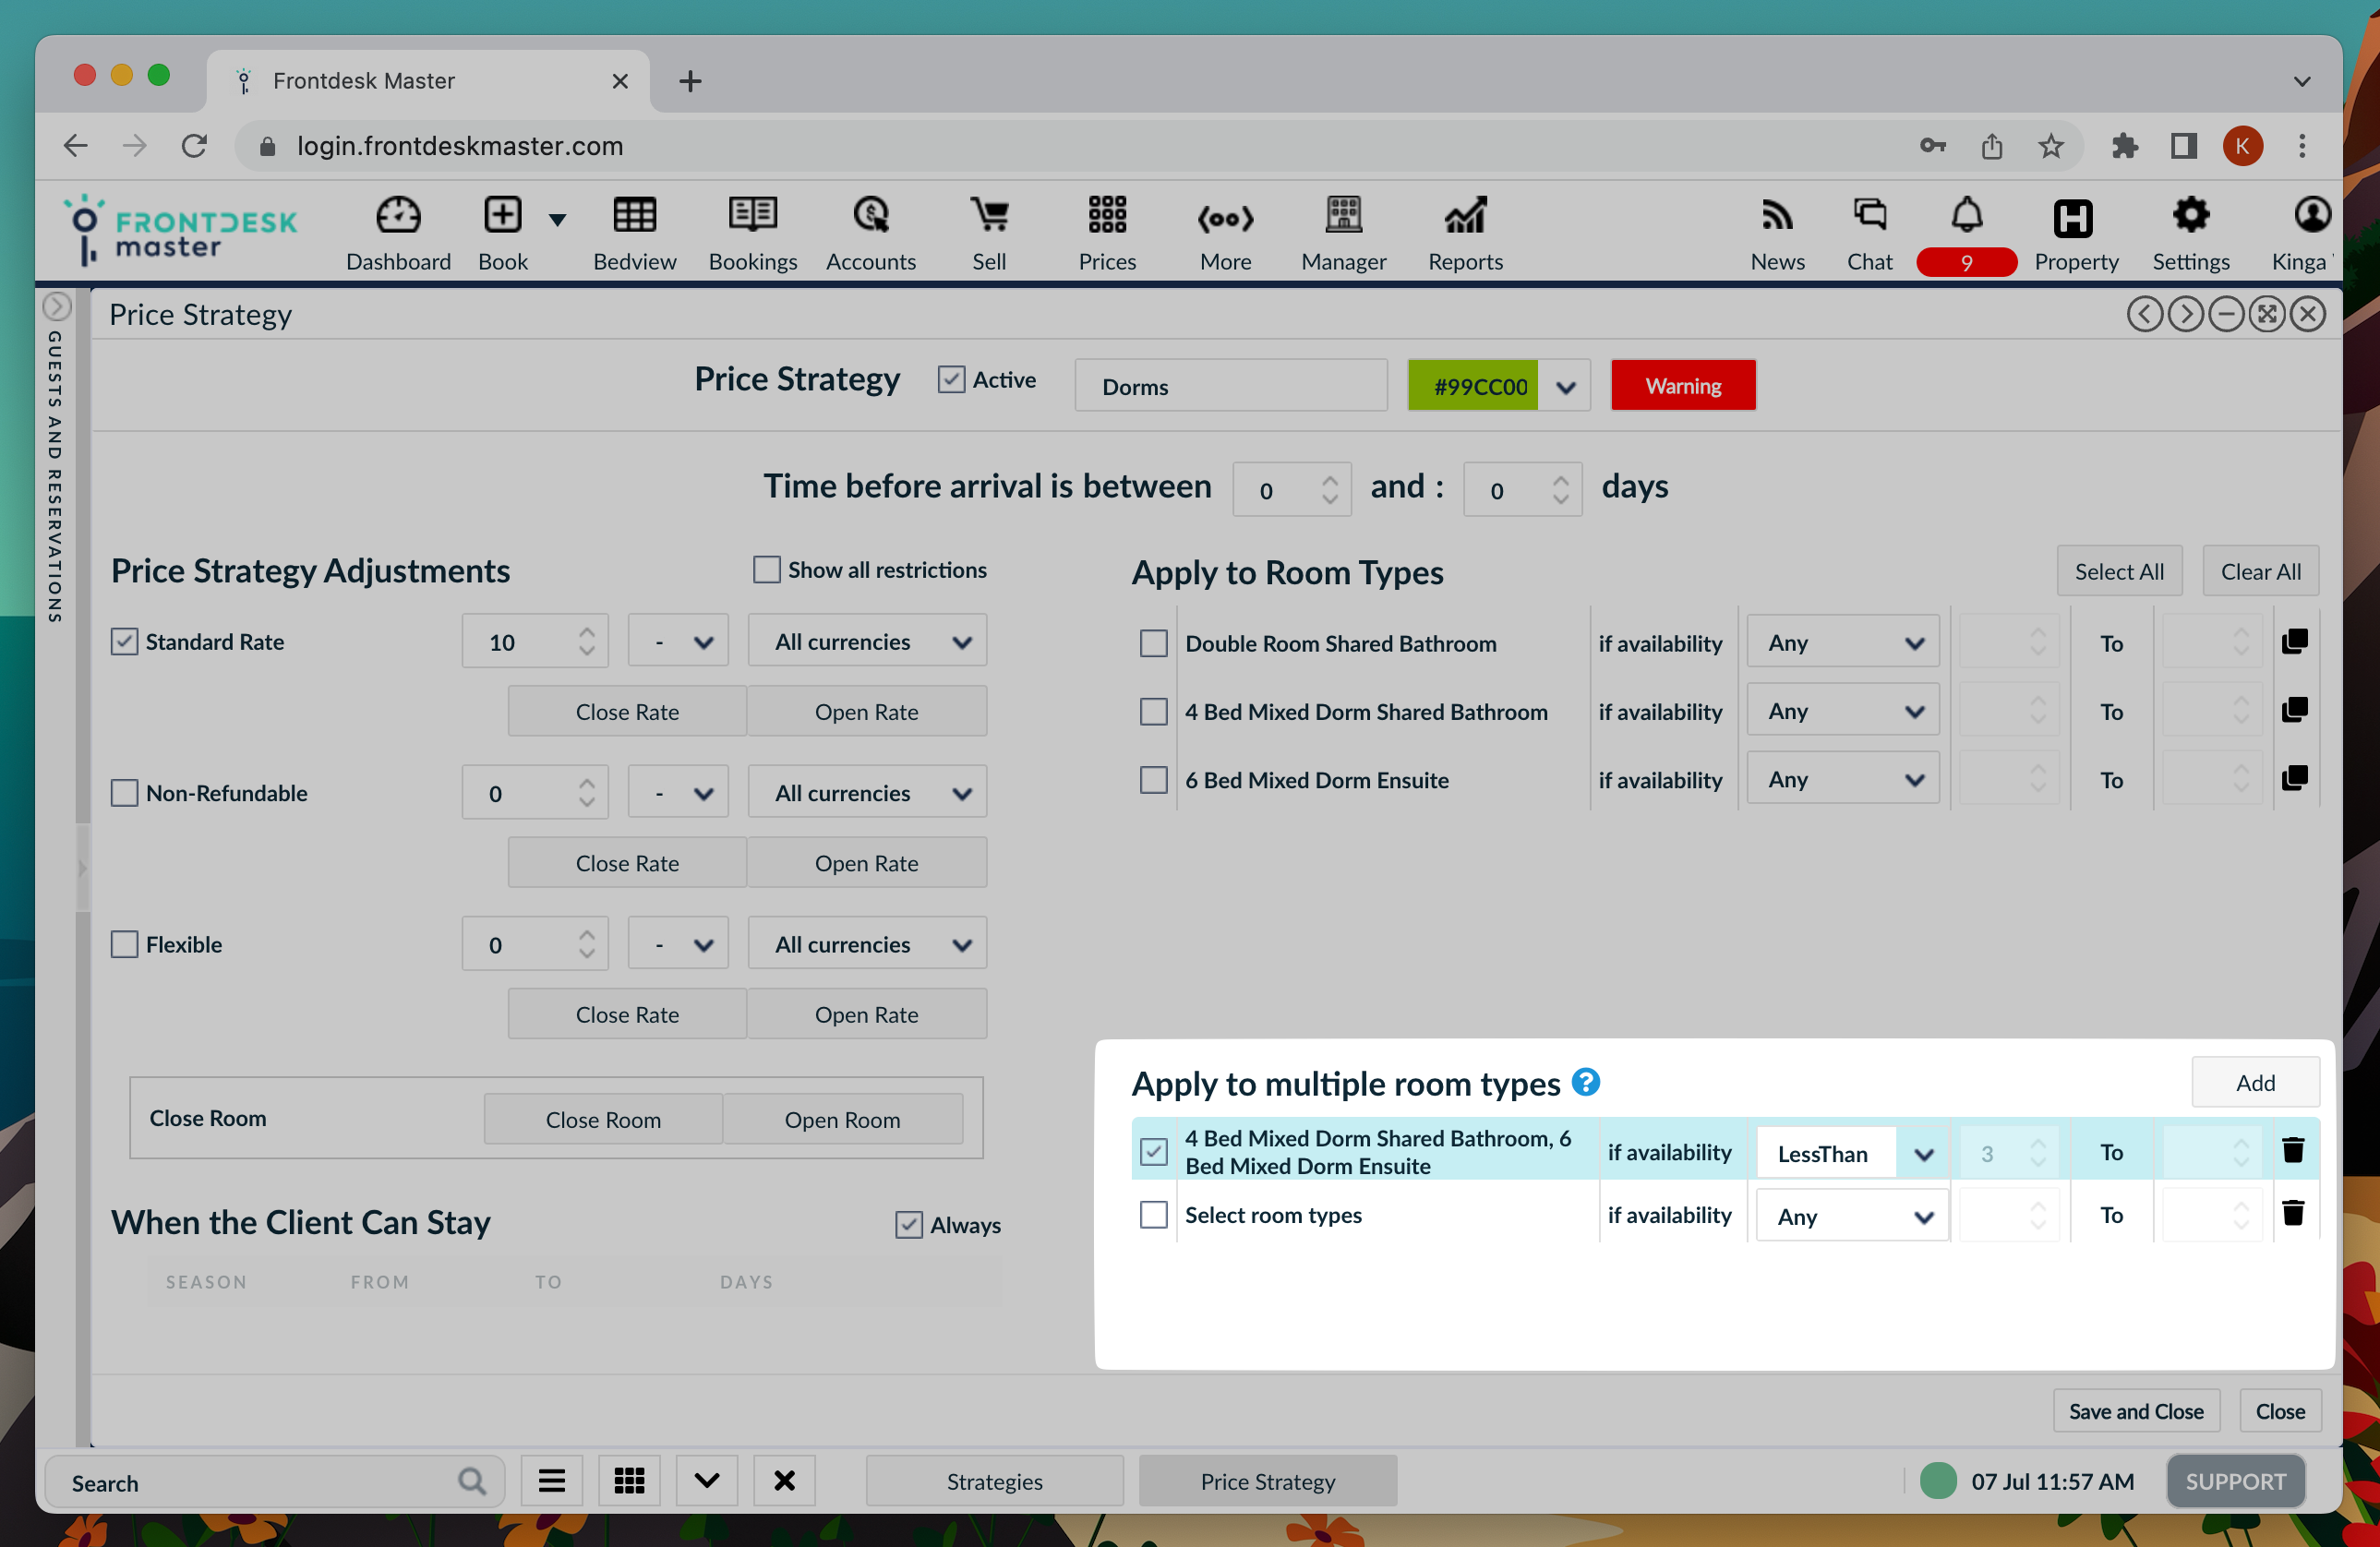Image resolution: width=2380 pixels, height=1547 pixels.
Task: Open the Dashboard icon in top navigation
Action: click(398, 215)
